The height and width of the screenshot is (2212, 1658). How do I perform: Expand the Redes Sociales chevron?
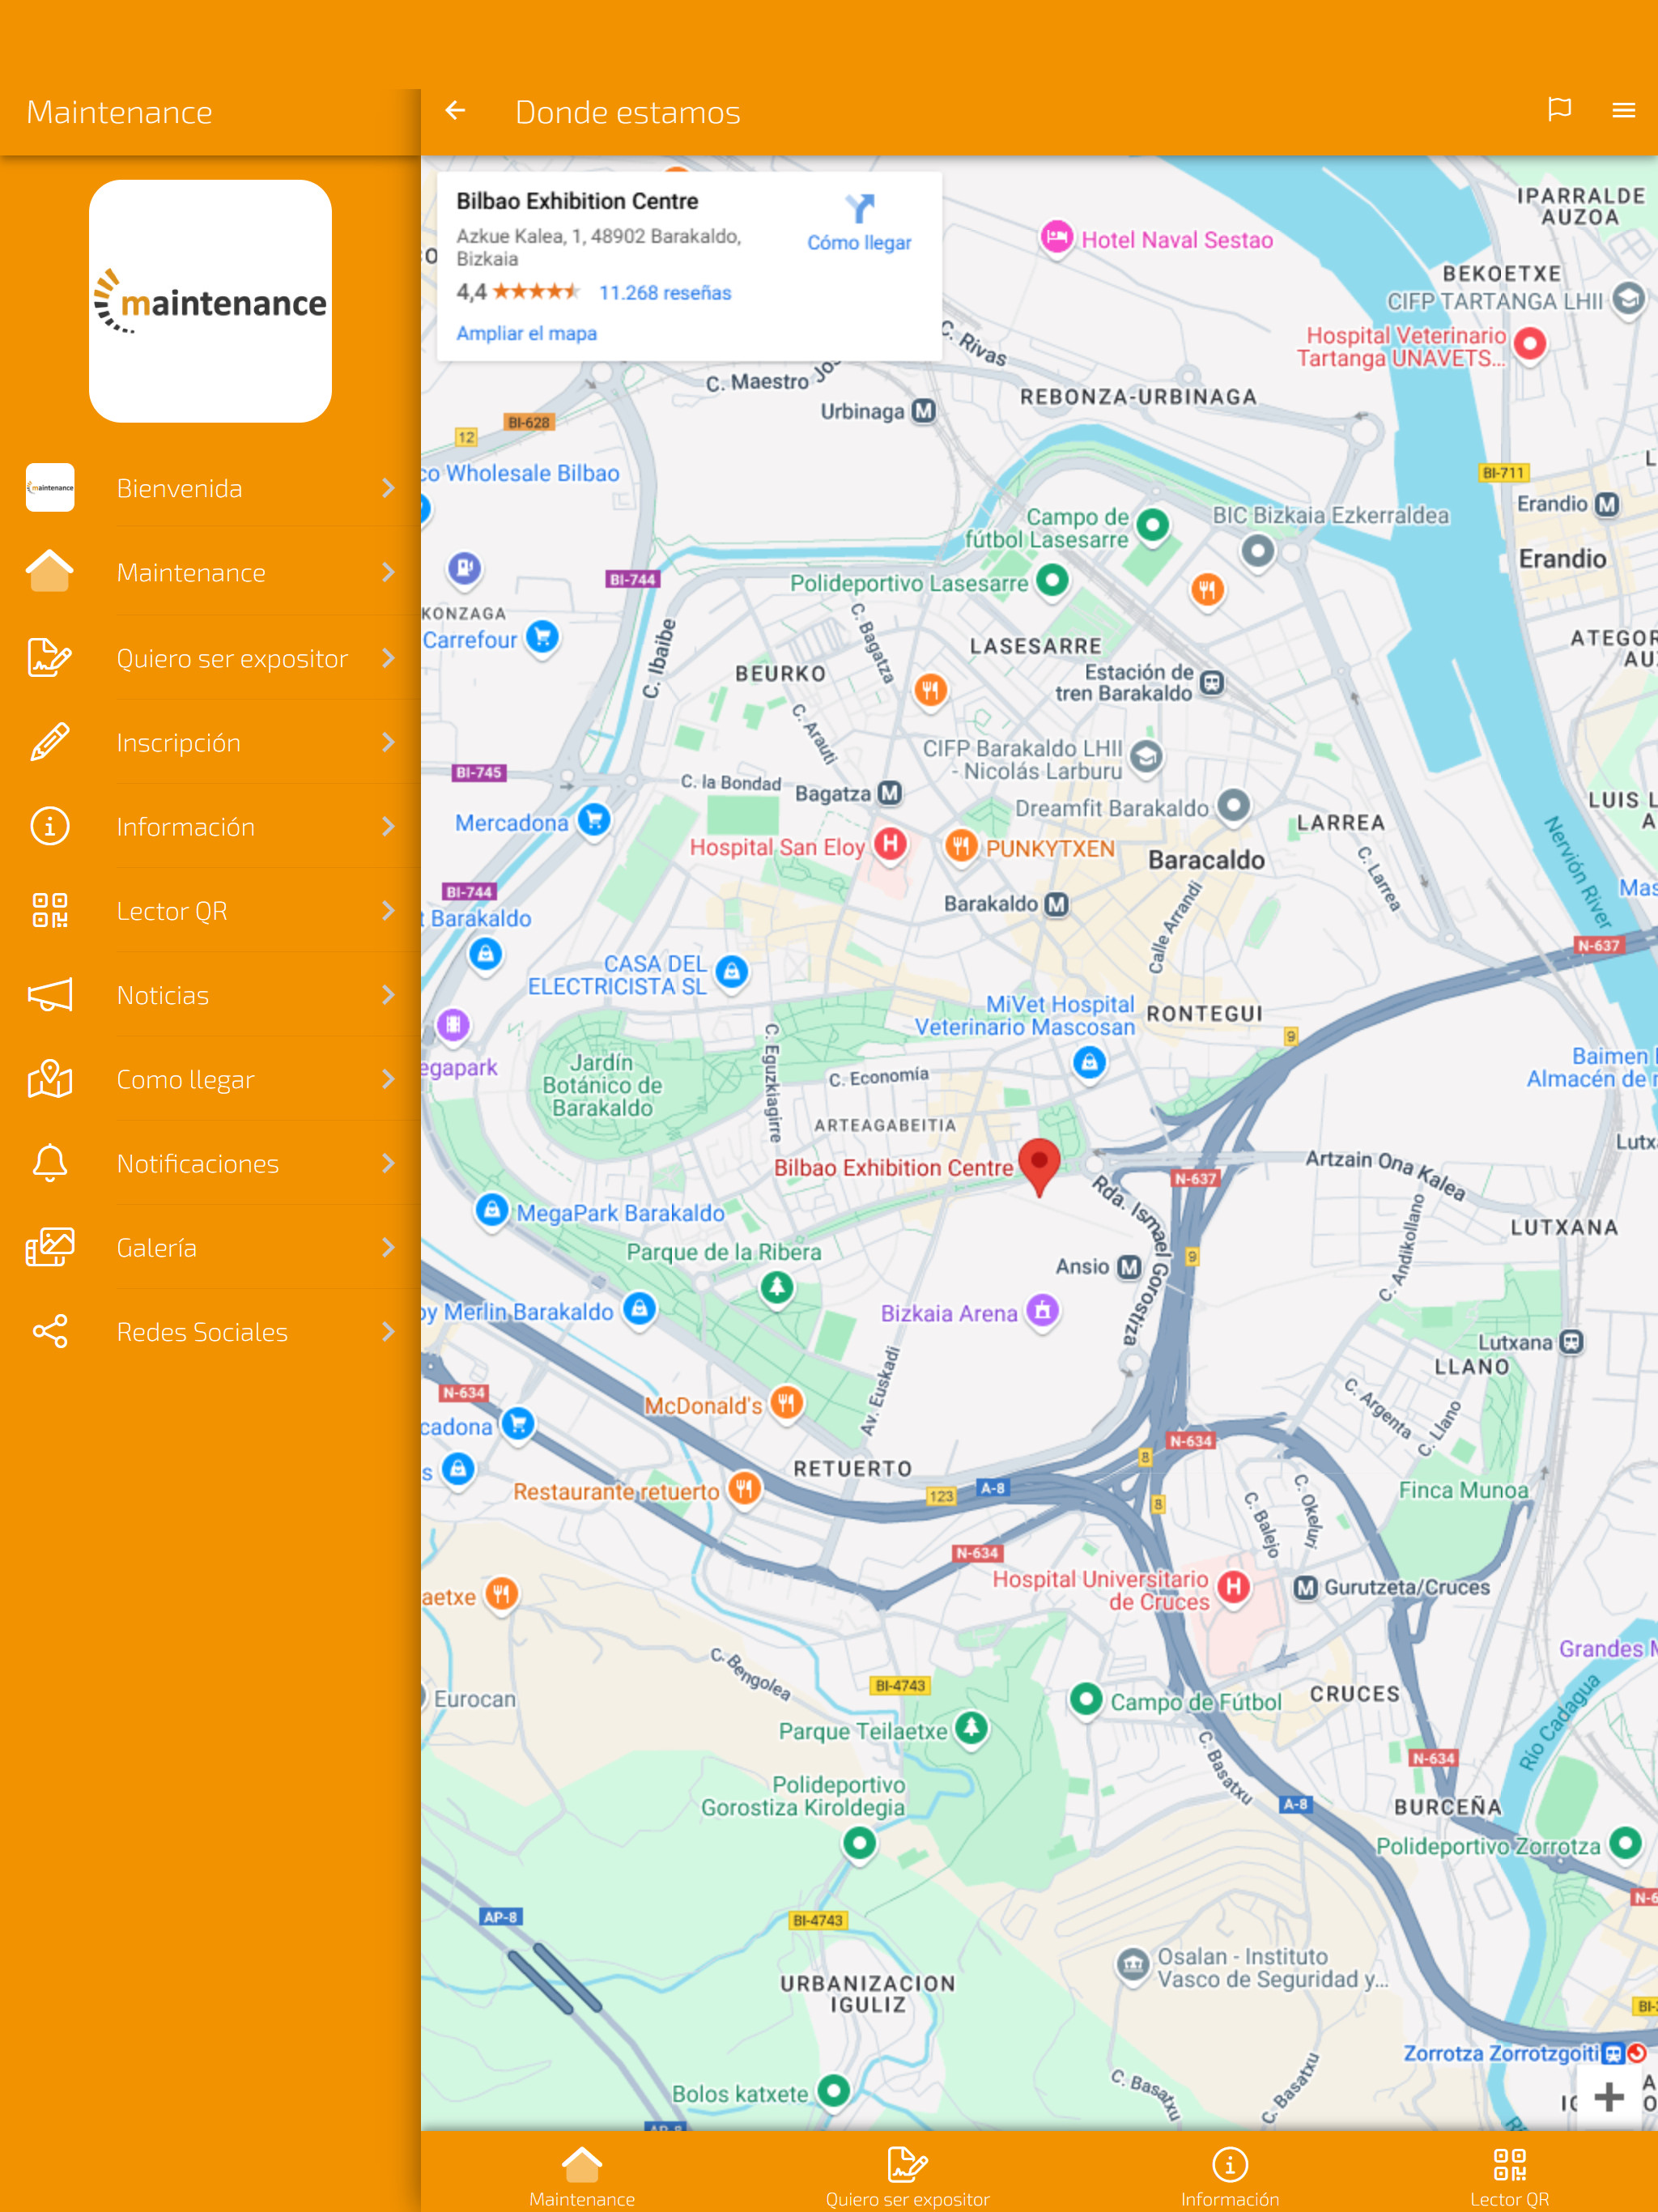[x=388, y=1331]
